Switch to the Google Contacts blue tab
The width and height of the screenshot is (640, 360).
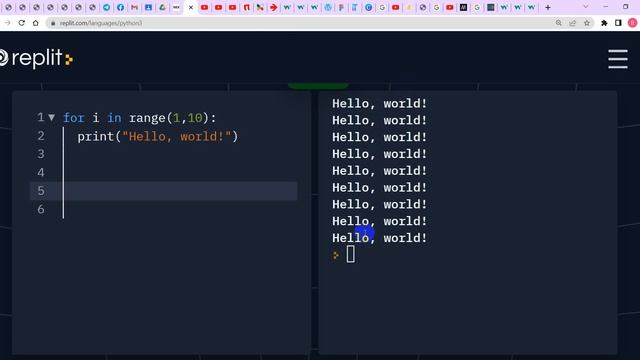149,7
